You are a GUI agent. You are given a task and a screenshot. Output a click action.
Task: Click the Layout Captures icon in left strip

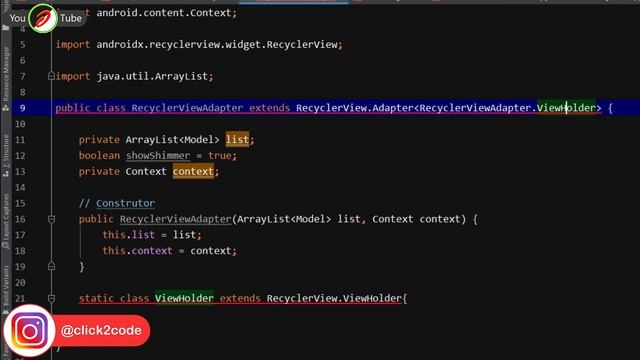click(6, 245)
